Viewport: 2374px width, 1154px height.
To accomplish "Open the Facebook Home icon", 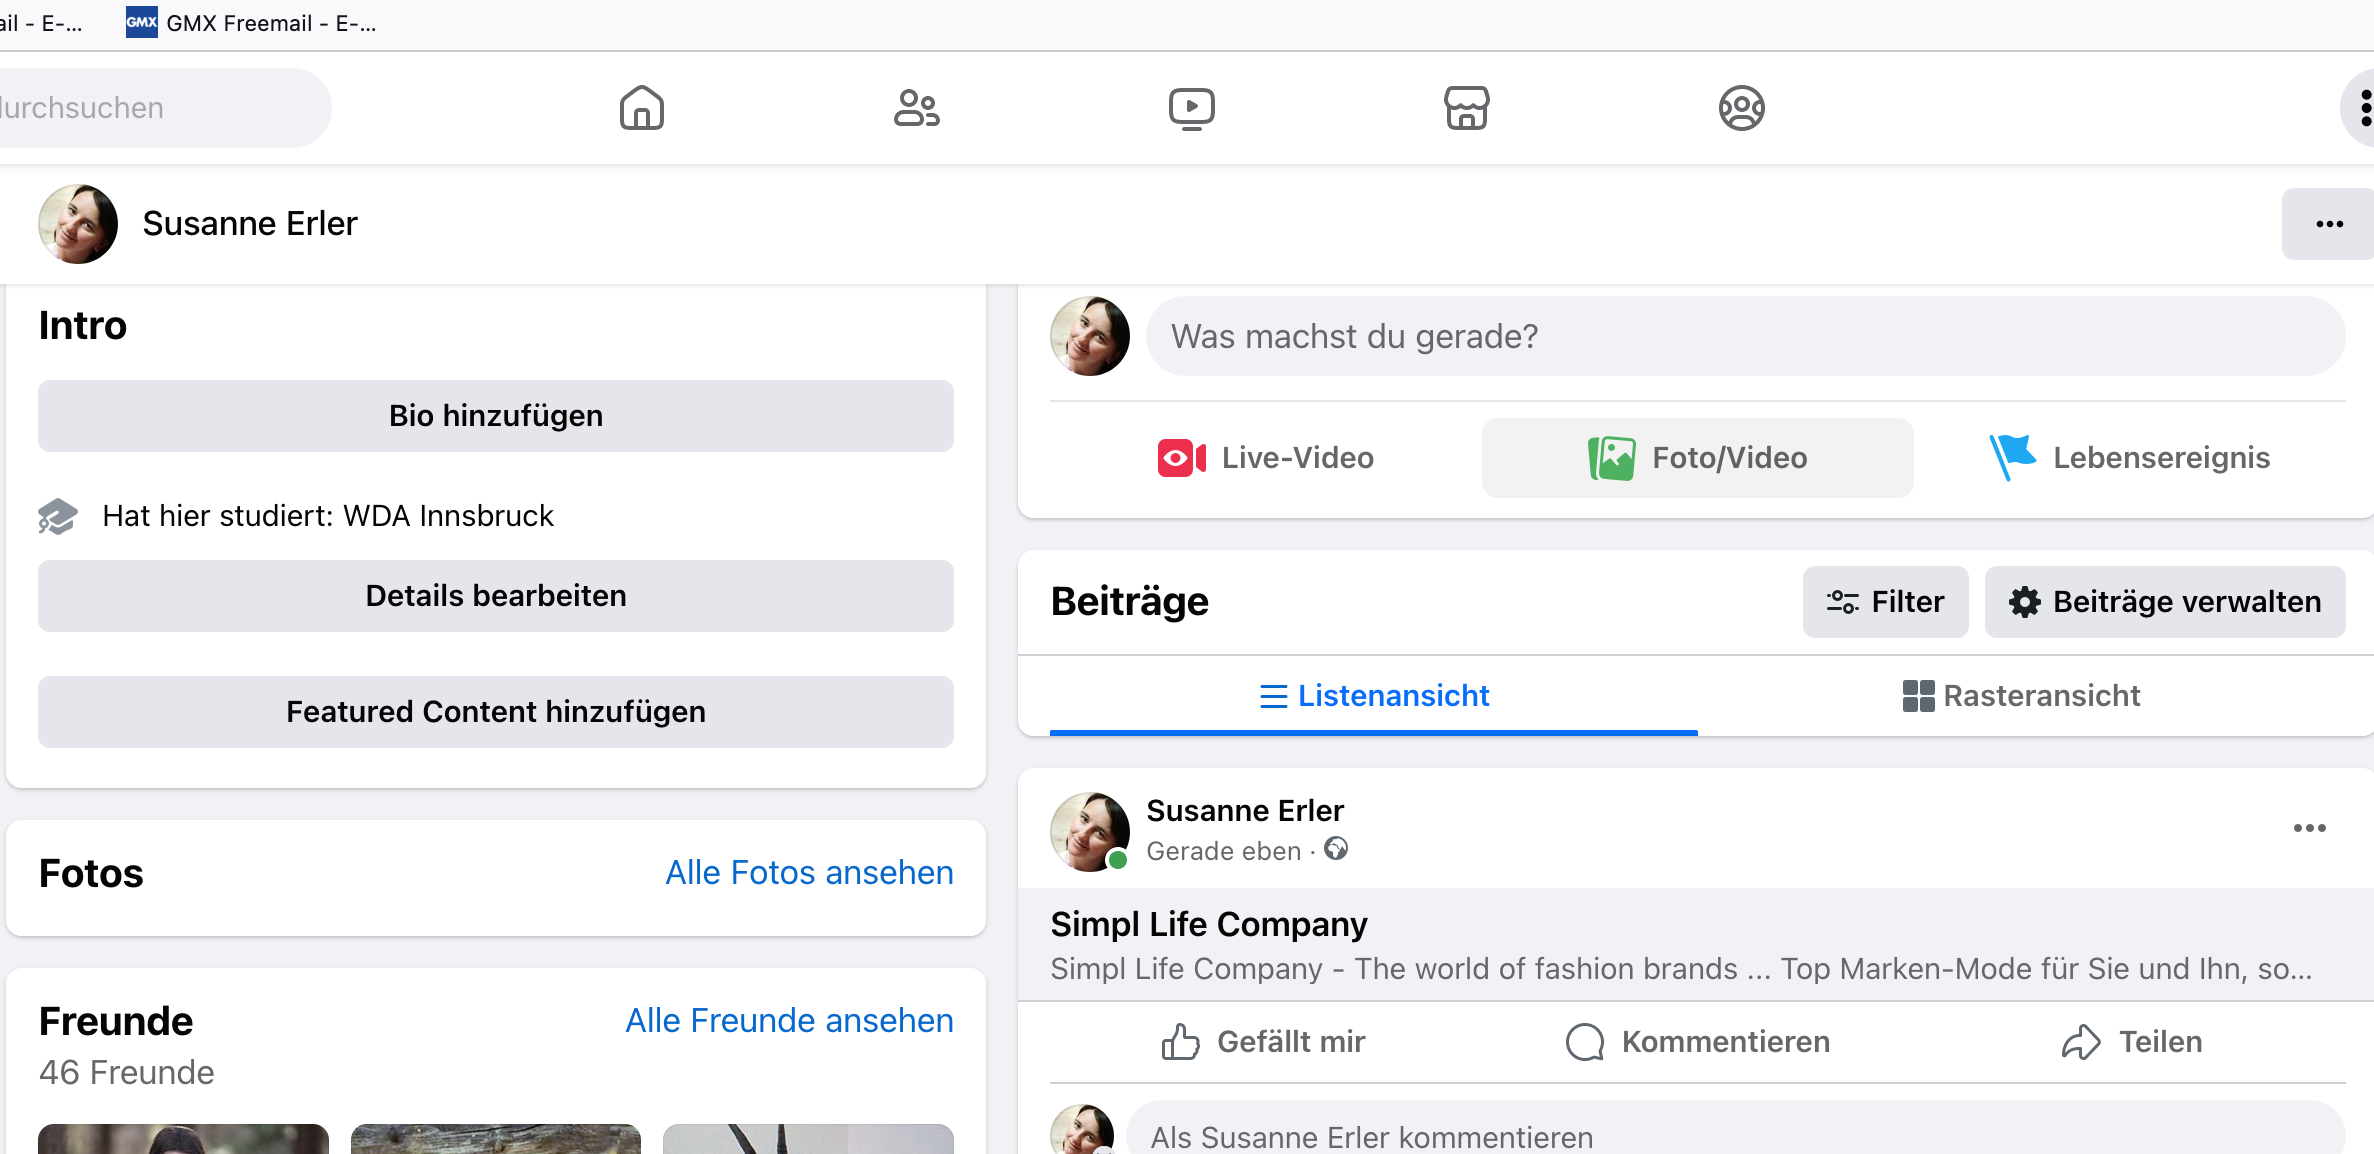I will tap(641, 108).
